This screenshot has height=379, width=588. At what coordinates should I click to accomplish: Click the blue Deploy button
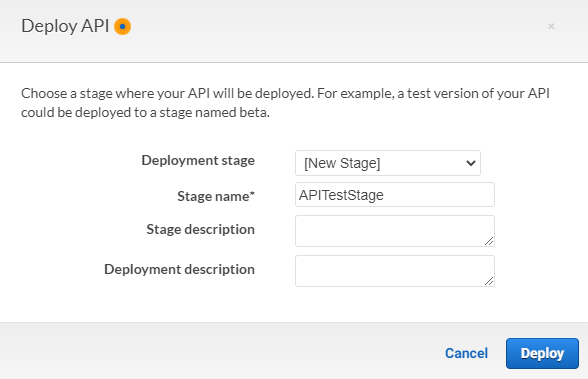coord(542,354)
